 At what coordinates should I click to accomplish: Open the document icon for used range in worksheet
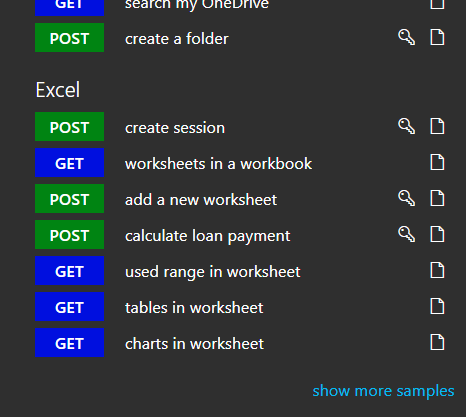(437, 270)
